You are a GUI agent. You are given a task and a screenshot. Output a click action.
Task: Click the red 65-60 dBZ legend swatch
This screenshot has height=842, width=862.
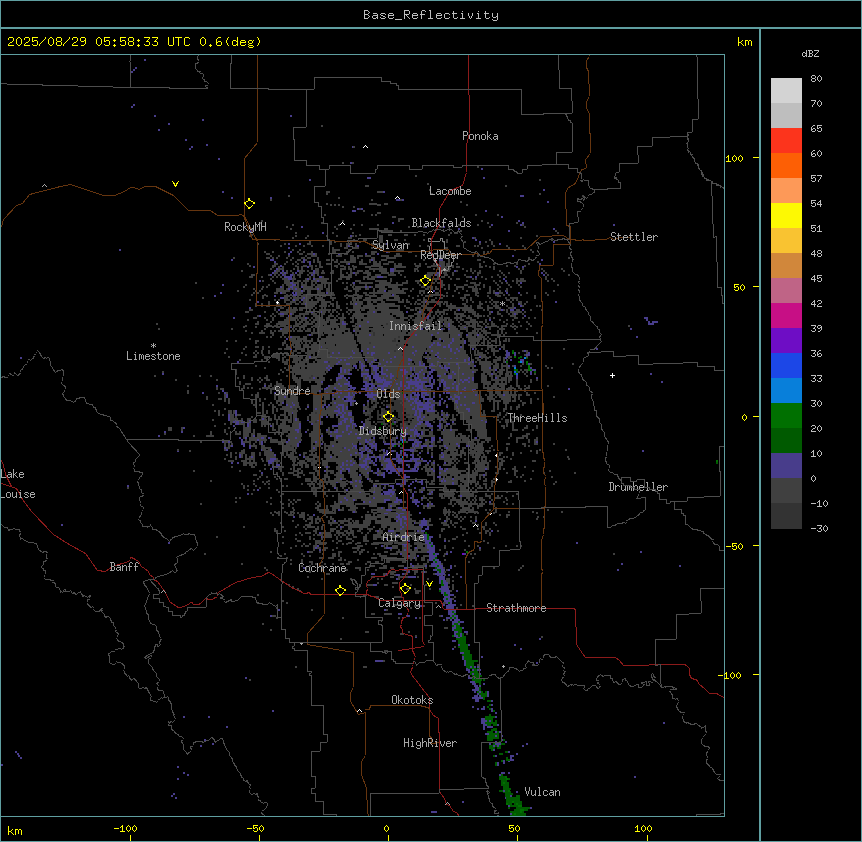click(x=786, y=141)
